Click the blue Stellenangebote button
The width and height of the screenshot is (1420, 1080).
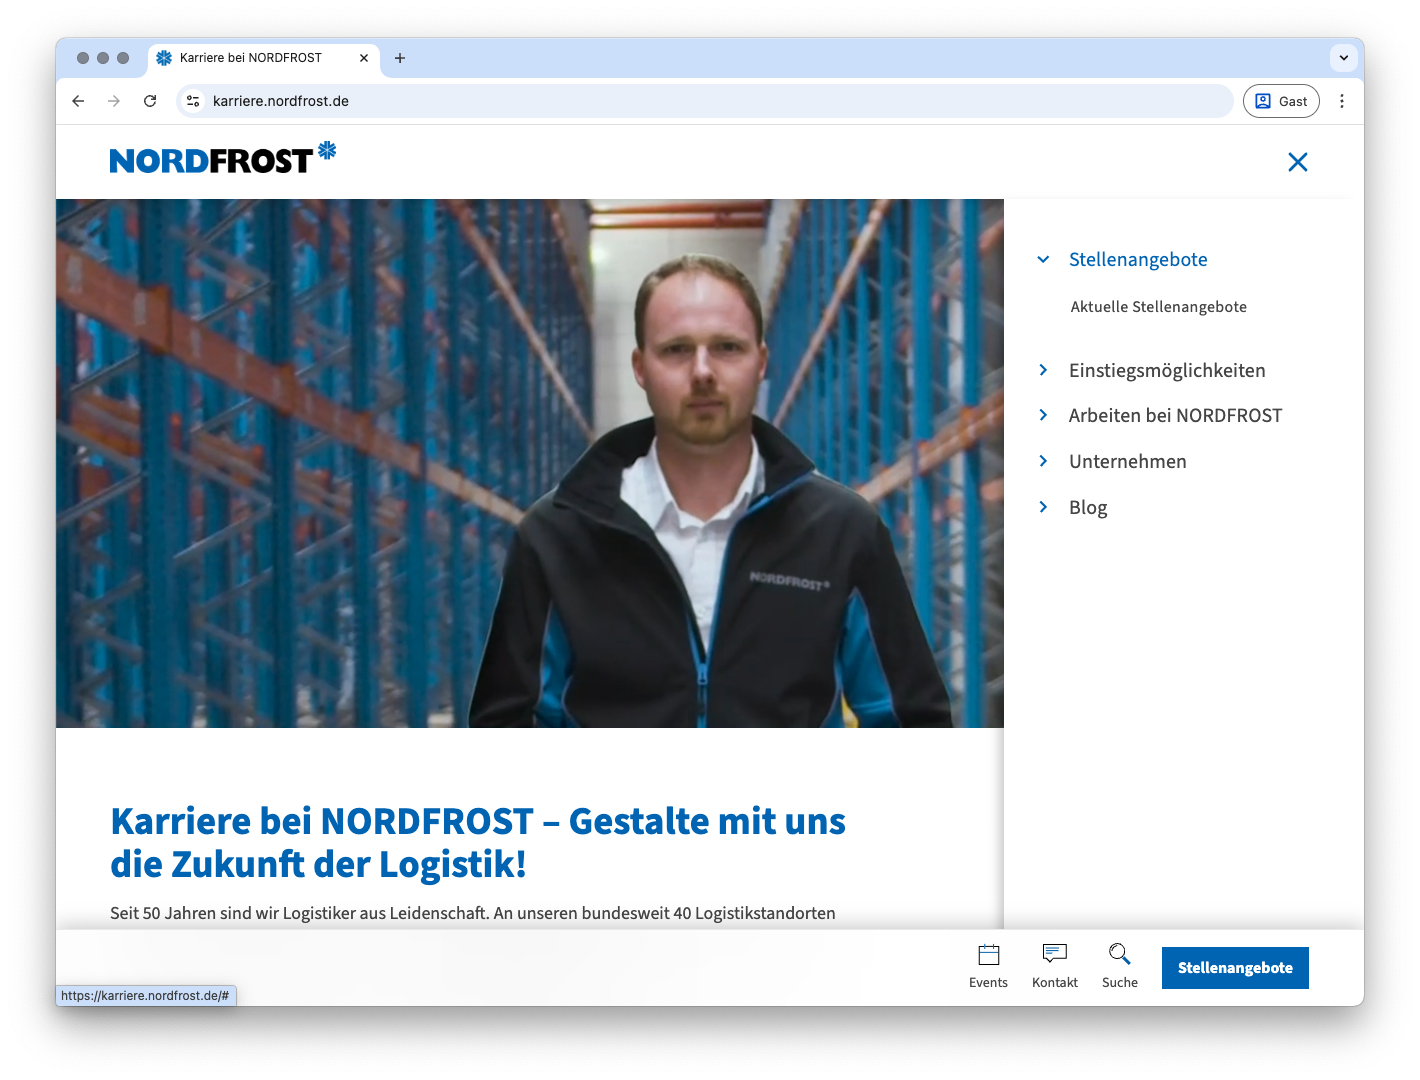tap(1235, 968)
